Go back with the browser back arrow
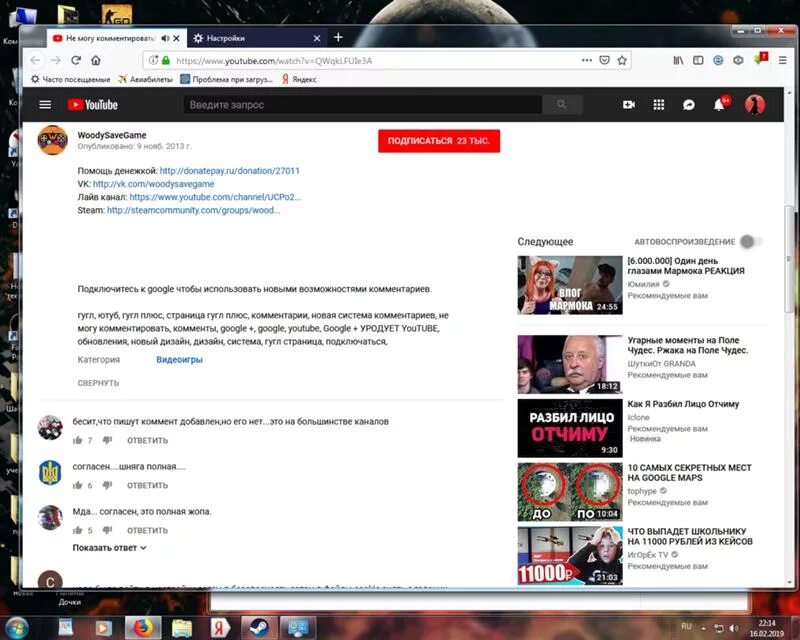This screenshot has height=640, width=800. coord(35,60)
